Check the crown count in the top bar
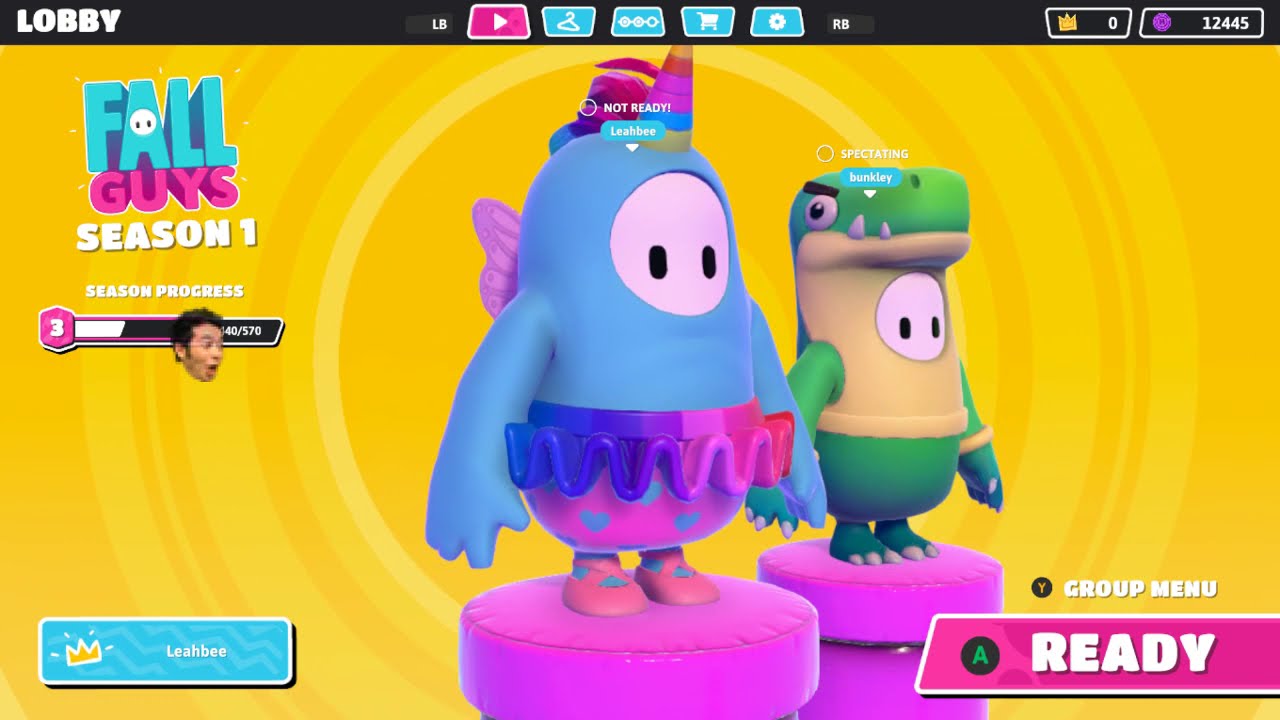 point(1089,23)
